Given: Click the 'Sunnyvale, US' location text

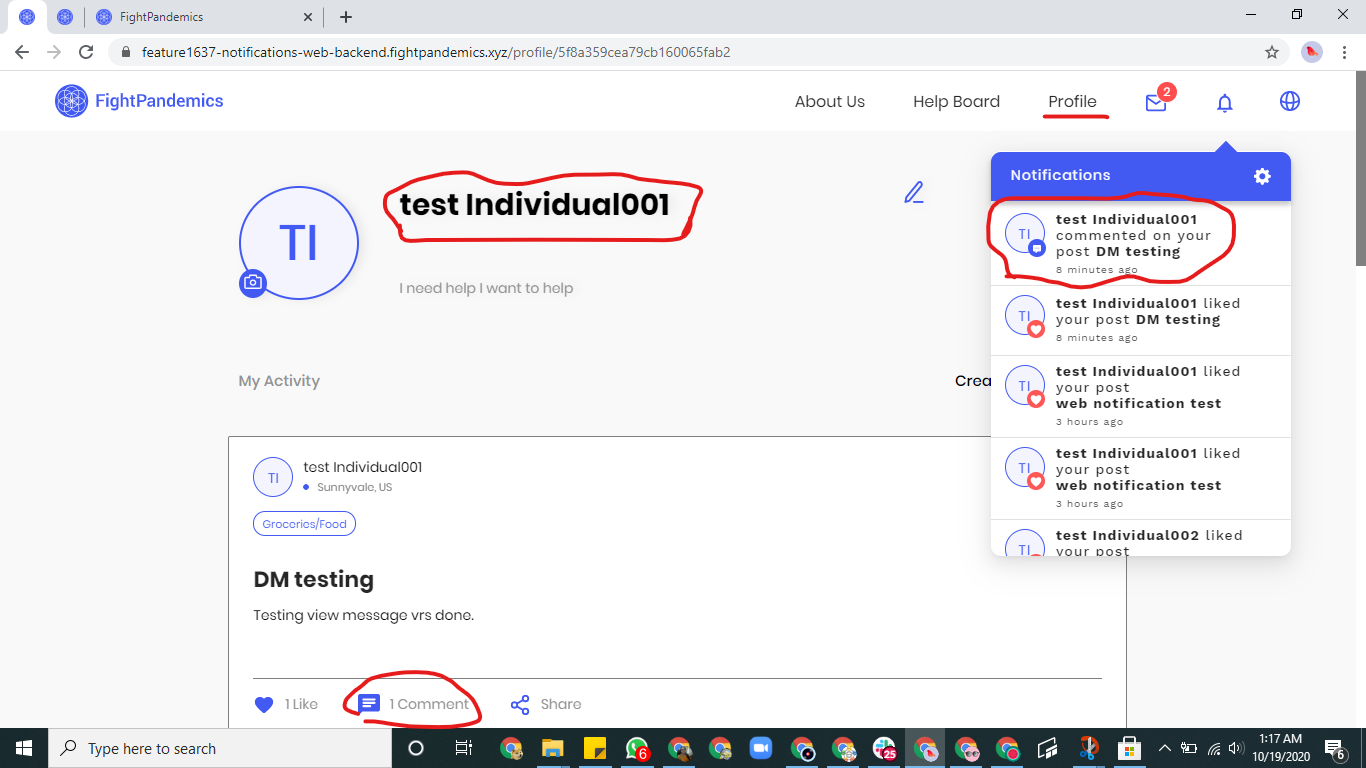Looking at the screenshot, I should point(355,488).
